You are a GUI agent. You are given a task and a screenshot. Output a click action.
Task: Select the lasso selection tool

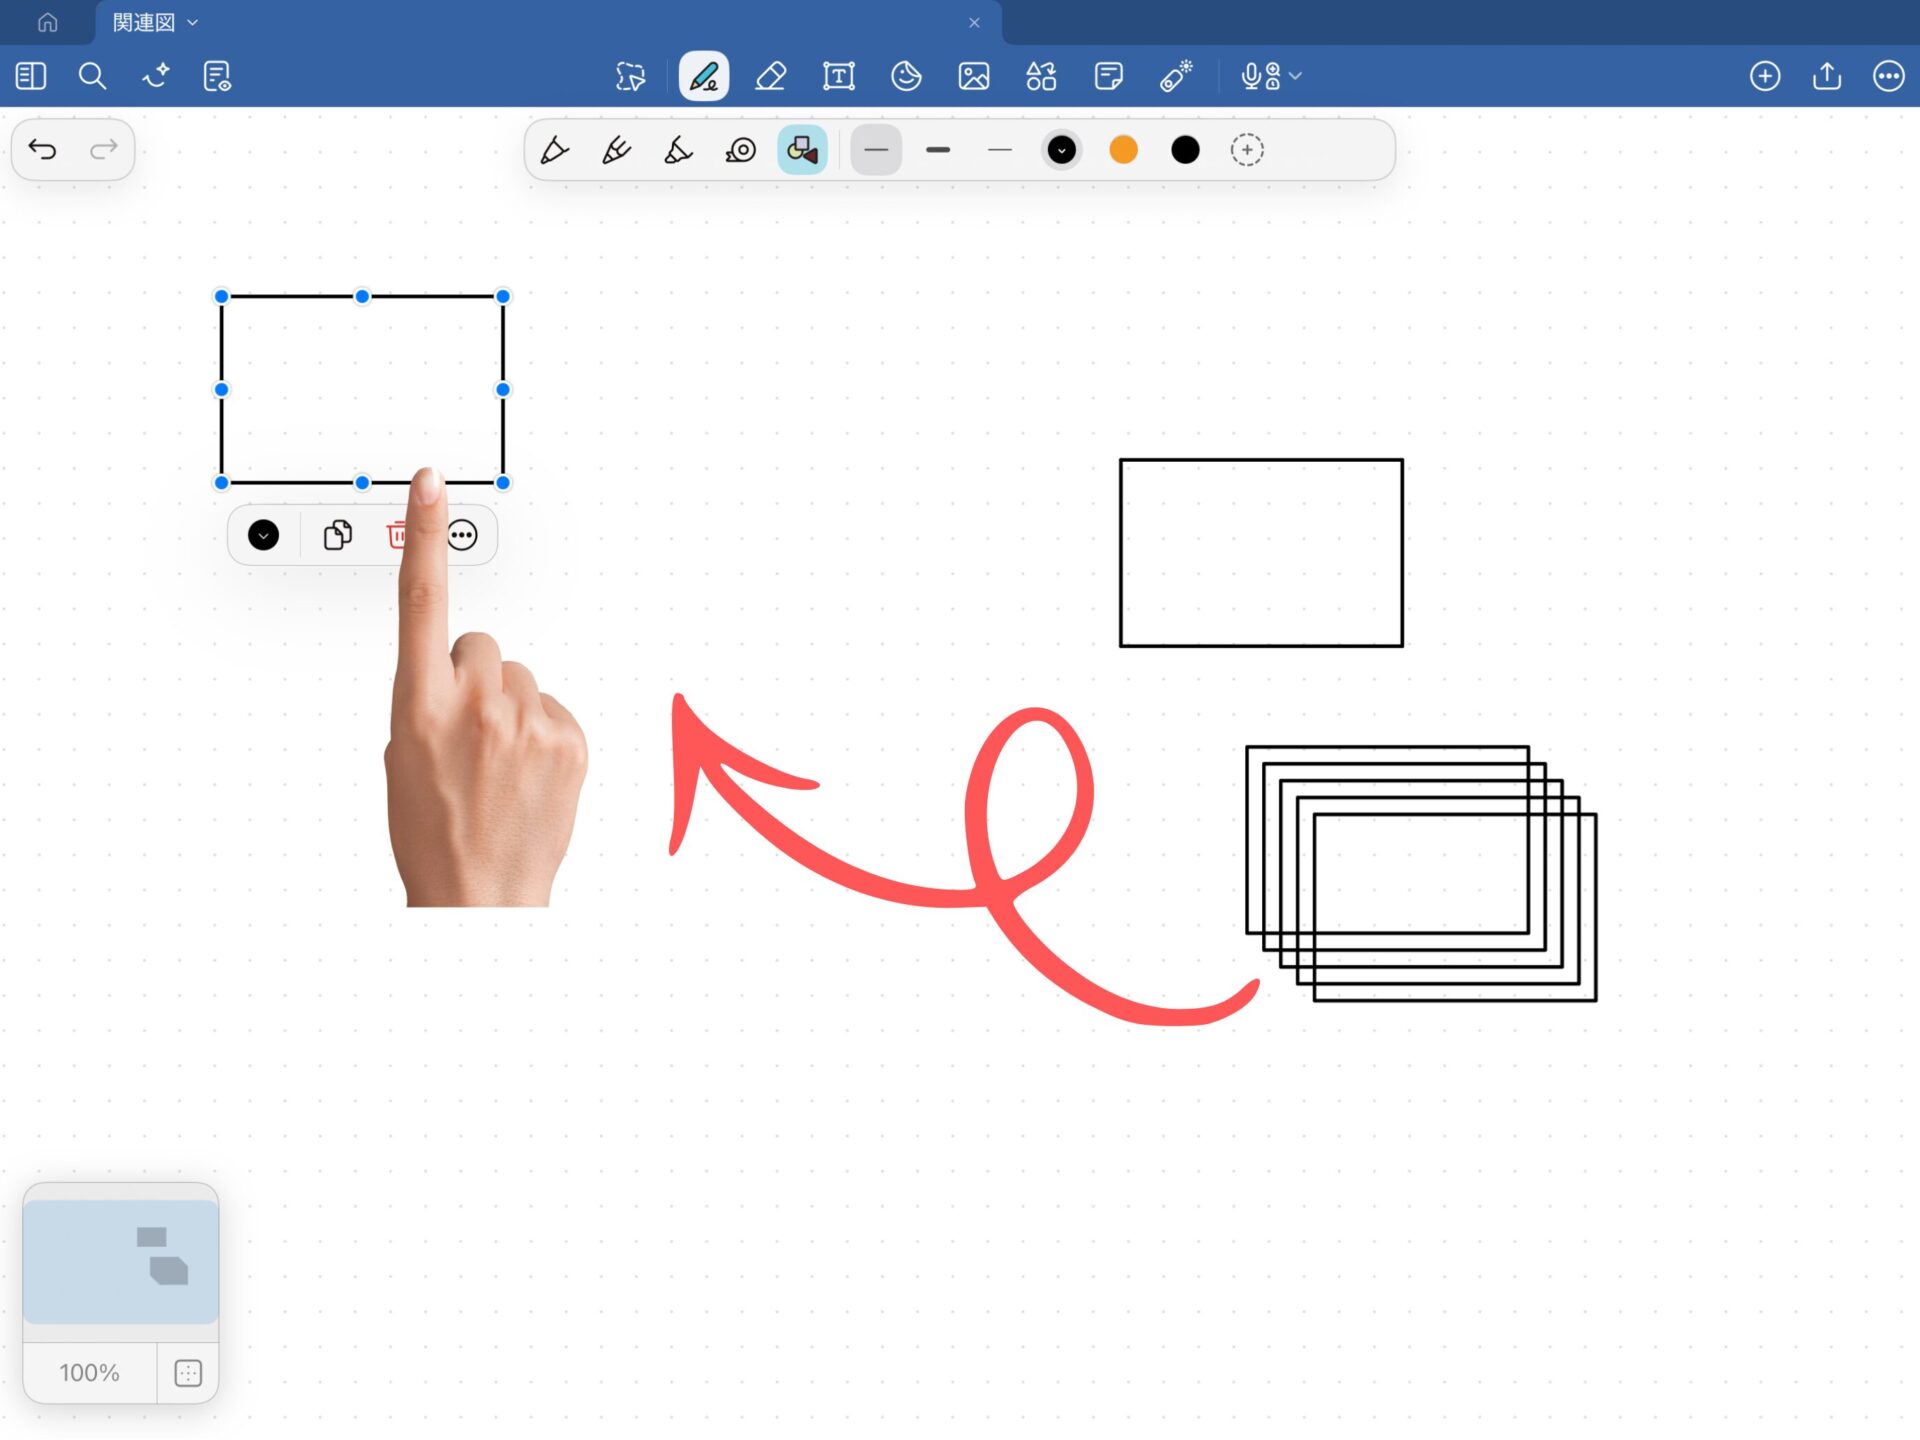(x=630, y=76)
